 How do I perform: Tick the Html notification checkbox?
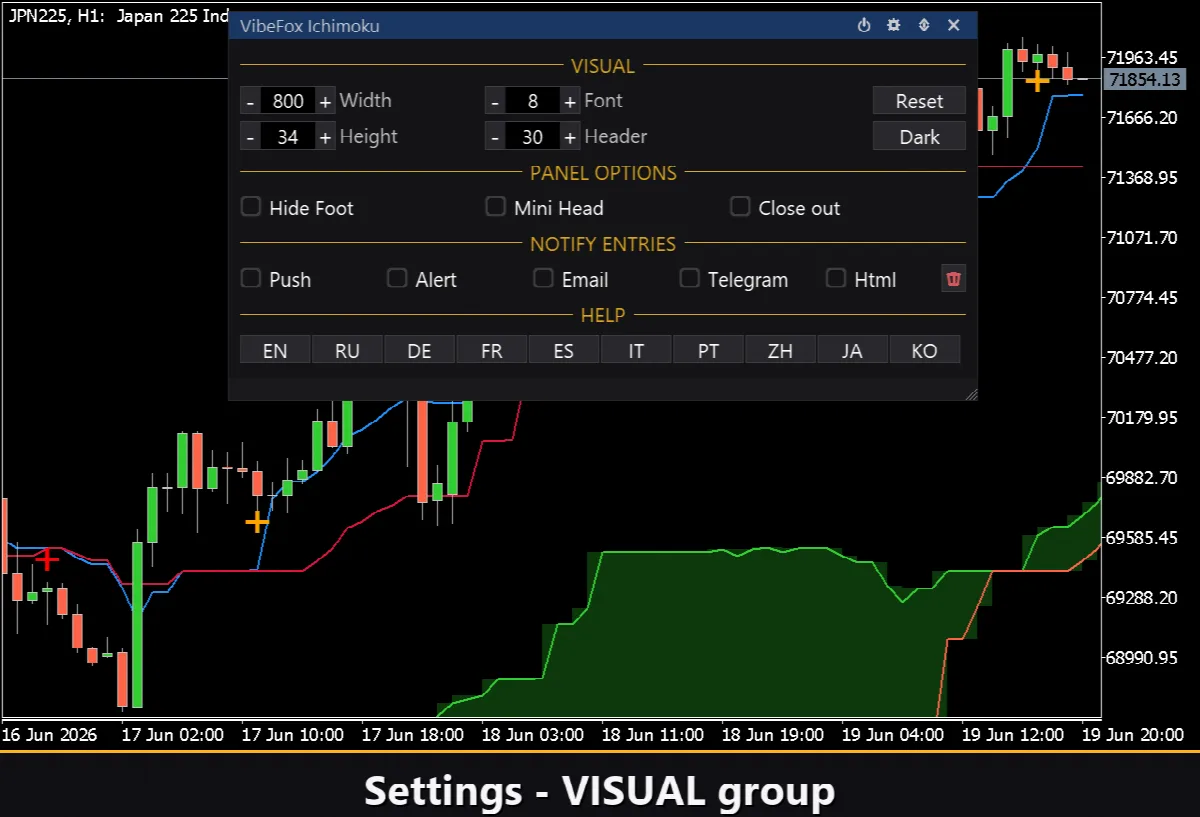click(836, 278)
